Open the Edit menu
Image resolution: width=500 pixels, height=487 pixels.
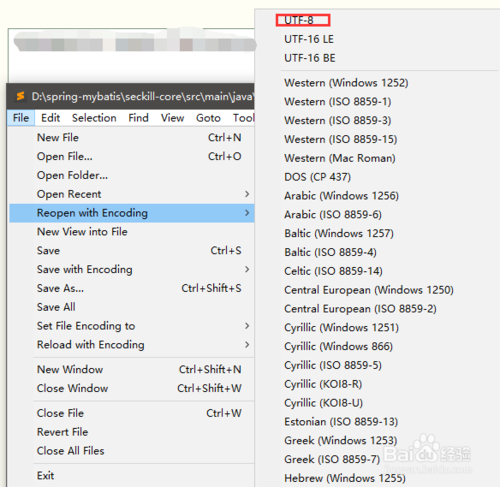[x=50, y=118]
